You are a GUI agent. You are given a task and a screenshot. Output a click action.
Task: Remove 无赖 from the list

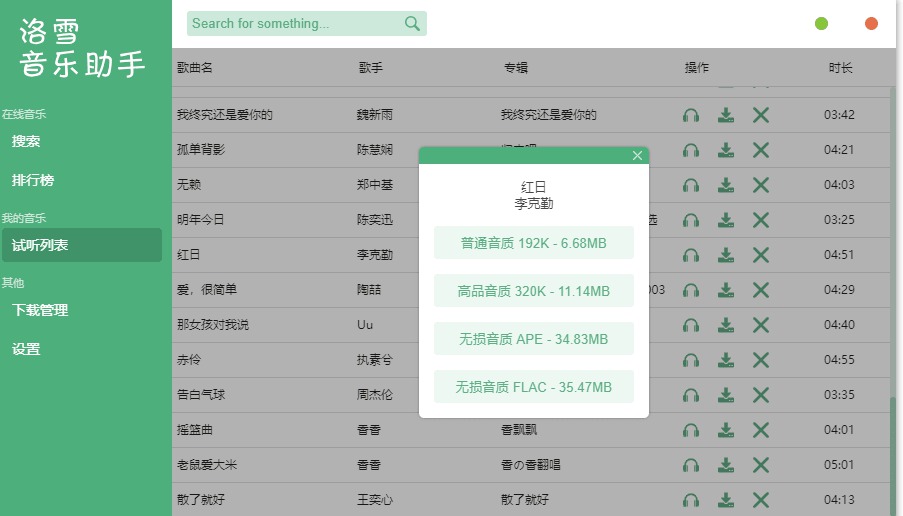[x=761, y=185]
